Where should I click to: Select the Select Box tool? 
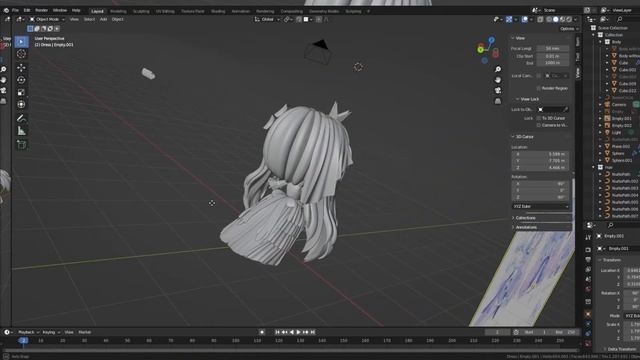[21, 42]
